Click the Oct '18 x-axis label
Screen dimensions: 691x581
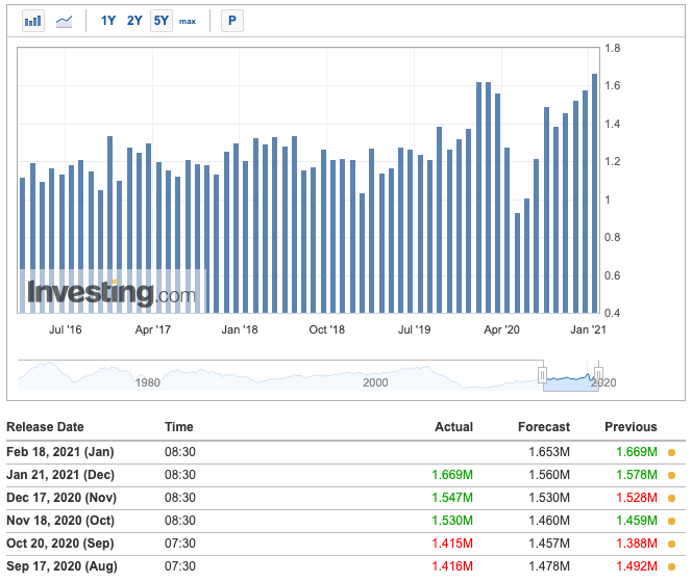(x=327, y=330)
